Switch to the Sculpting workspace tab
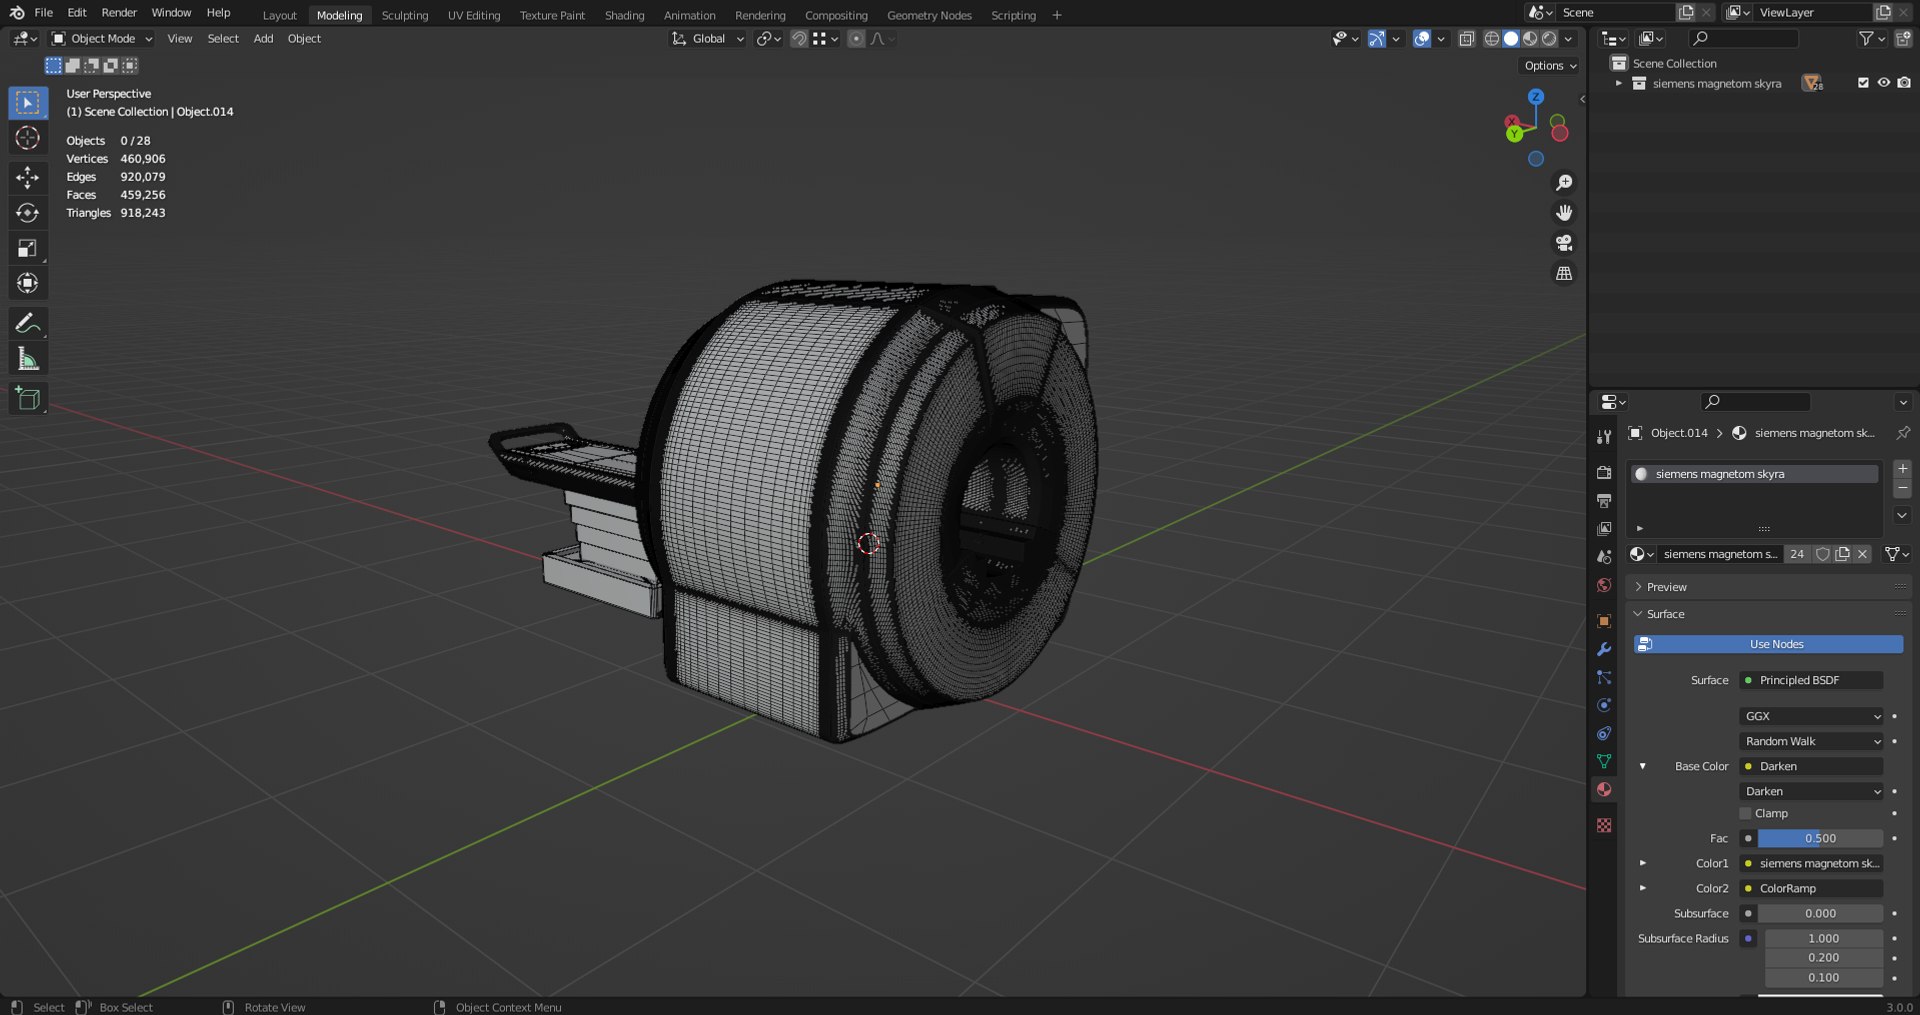 pyautogui.click(x=405, y=15)
